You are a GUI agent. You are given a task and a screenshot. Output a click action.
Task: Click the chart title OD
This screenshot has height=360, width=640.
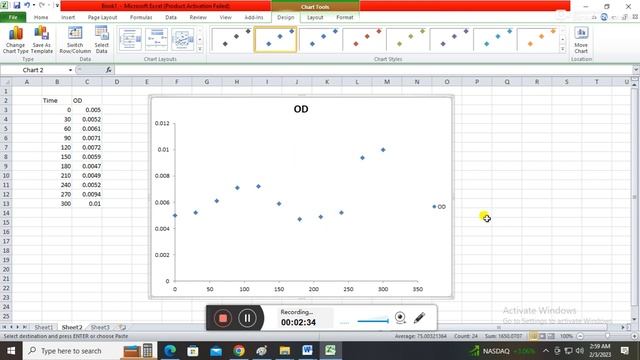(x=301, y=109)
